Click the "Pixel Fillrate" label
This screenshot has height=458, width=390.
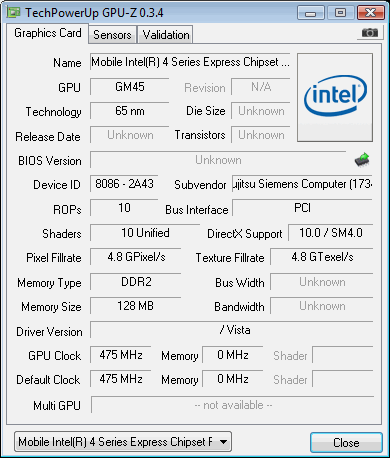tap(54, 258)
